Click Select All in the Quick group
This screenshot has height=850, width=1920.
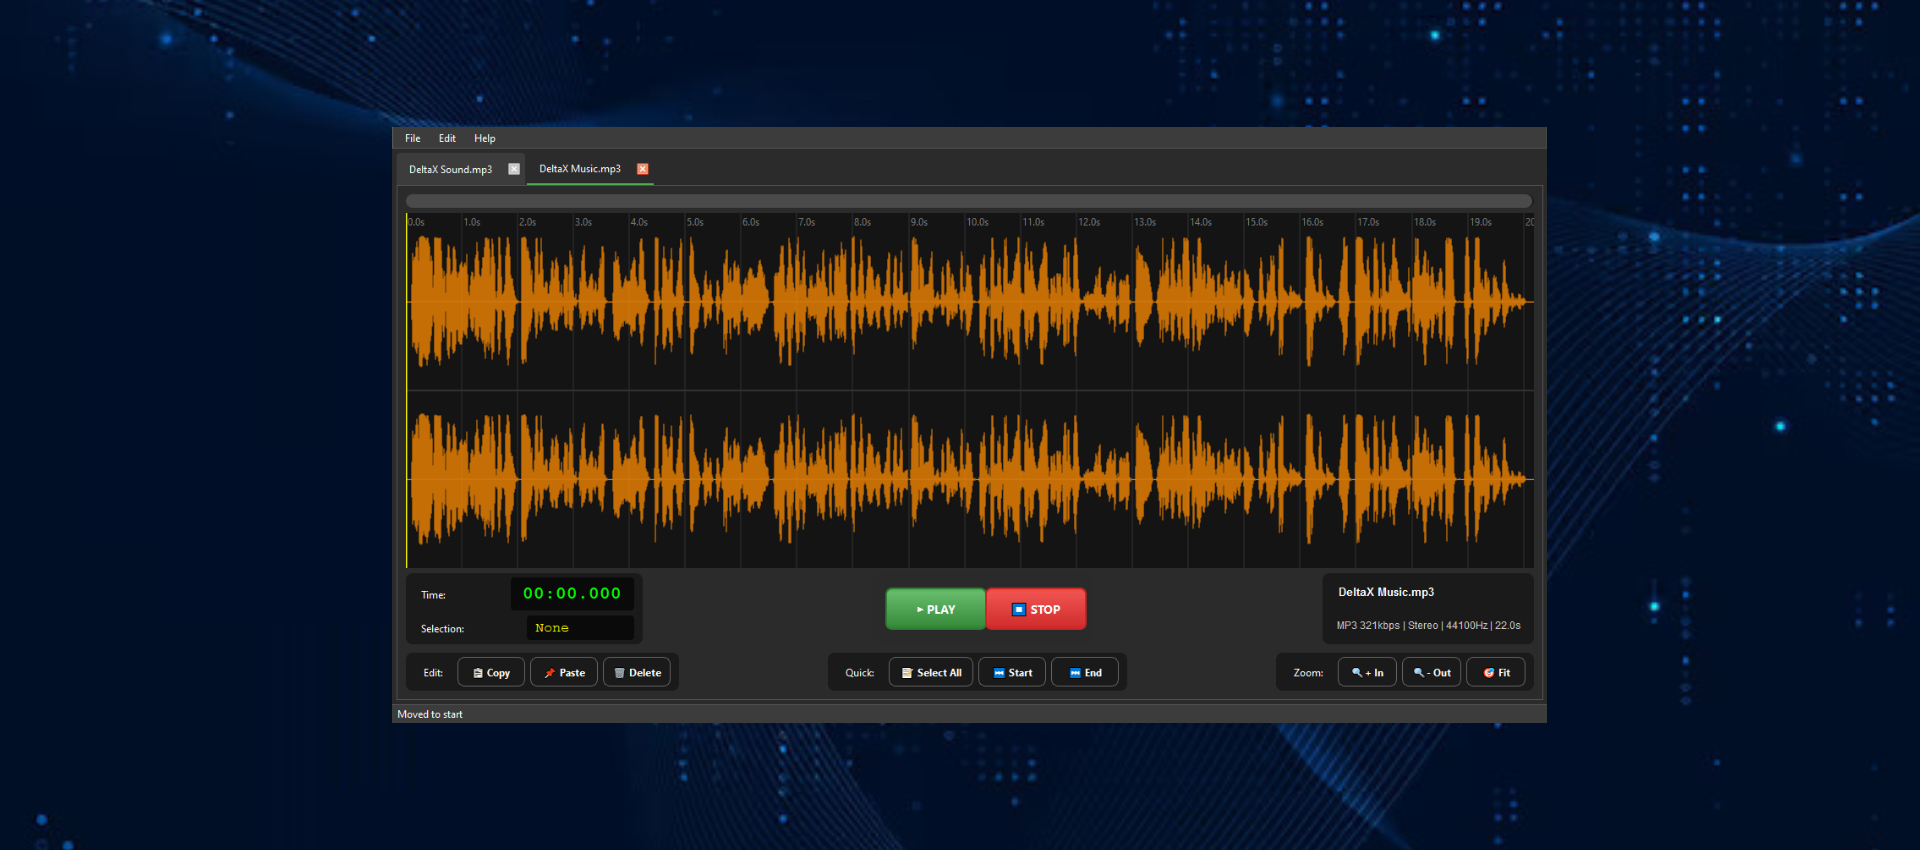pos(931,673)
